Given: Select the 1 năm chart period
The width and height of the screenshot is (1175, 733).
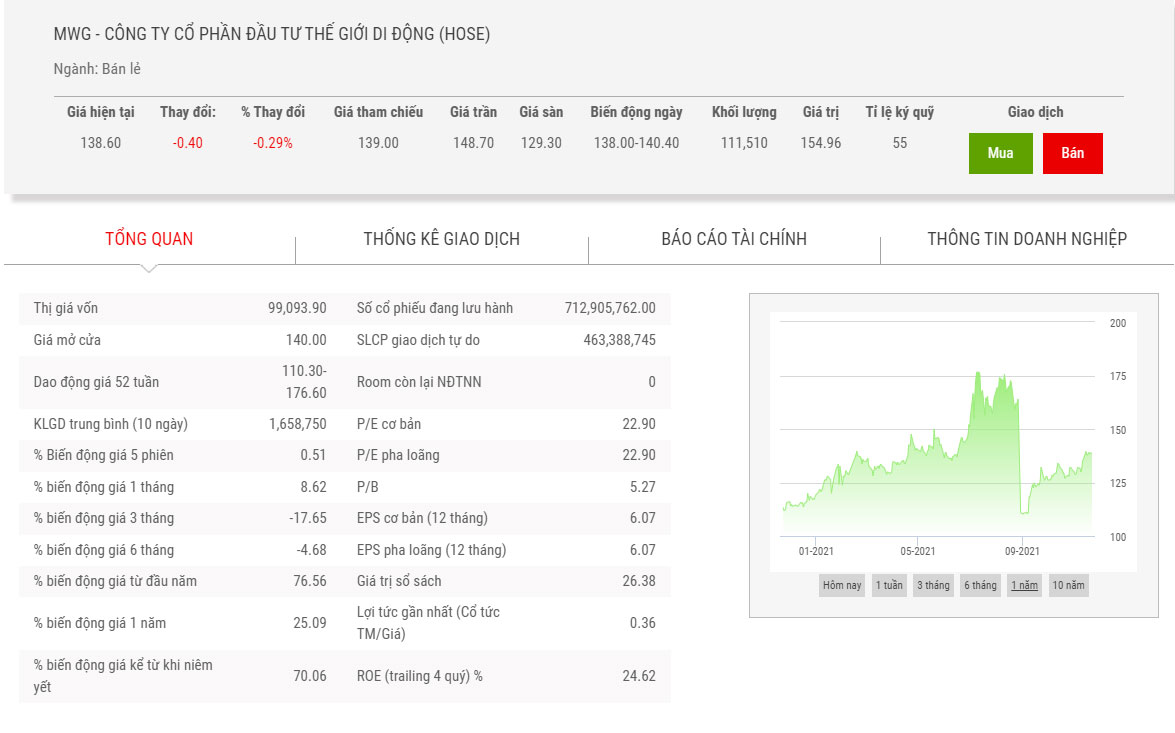Looking at the screenshot, I should [1024, 585].
